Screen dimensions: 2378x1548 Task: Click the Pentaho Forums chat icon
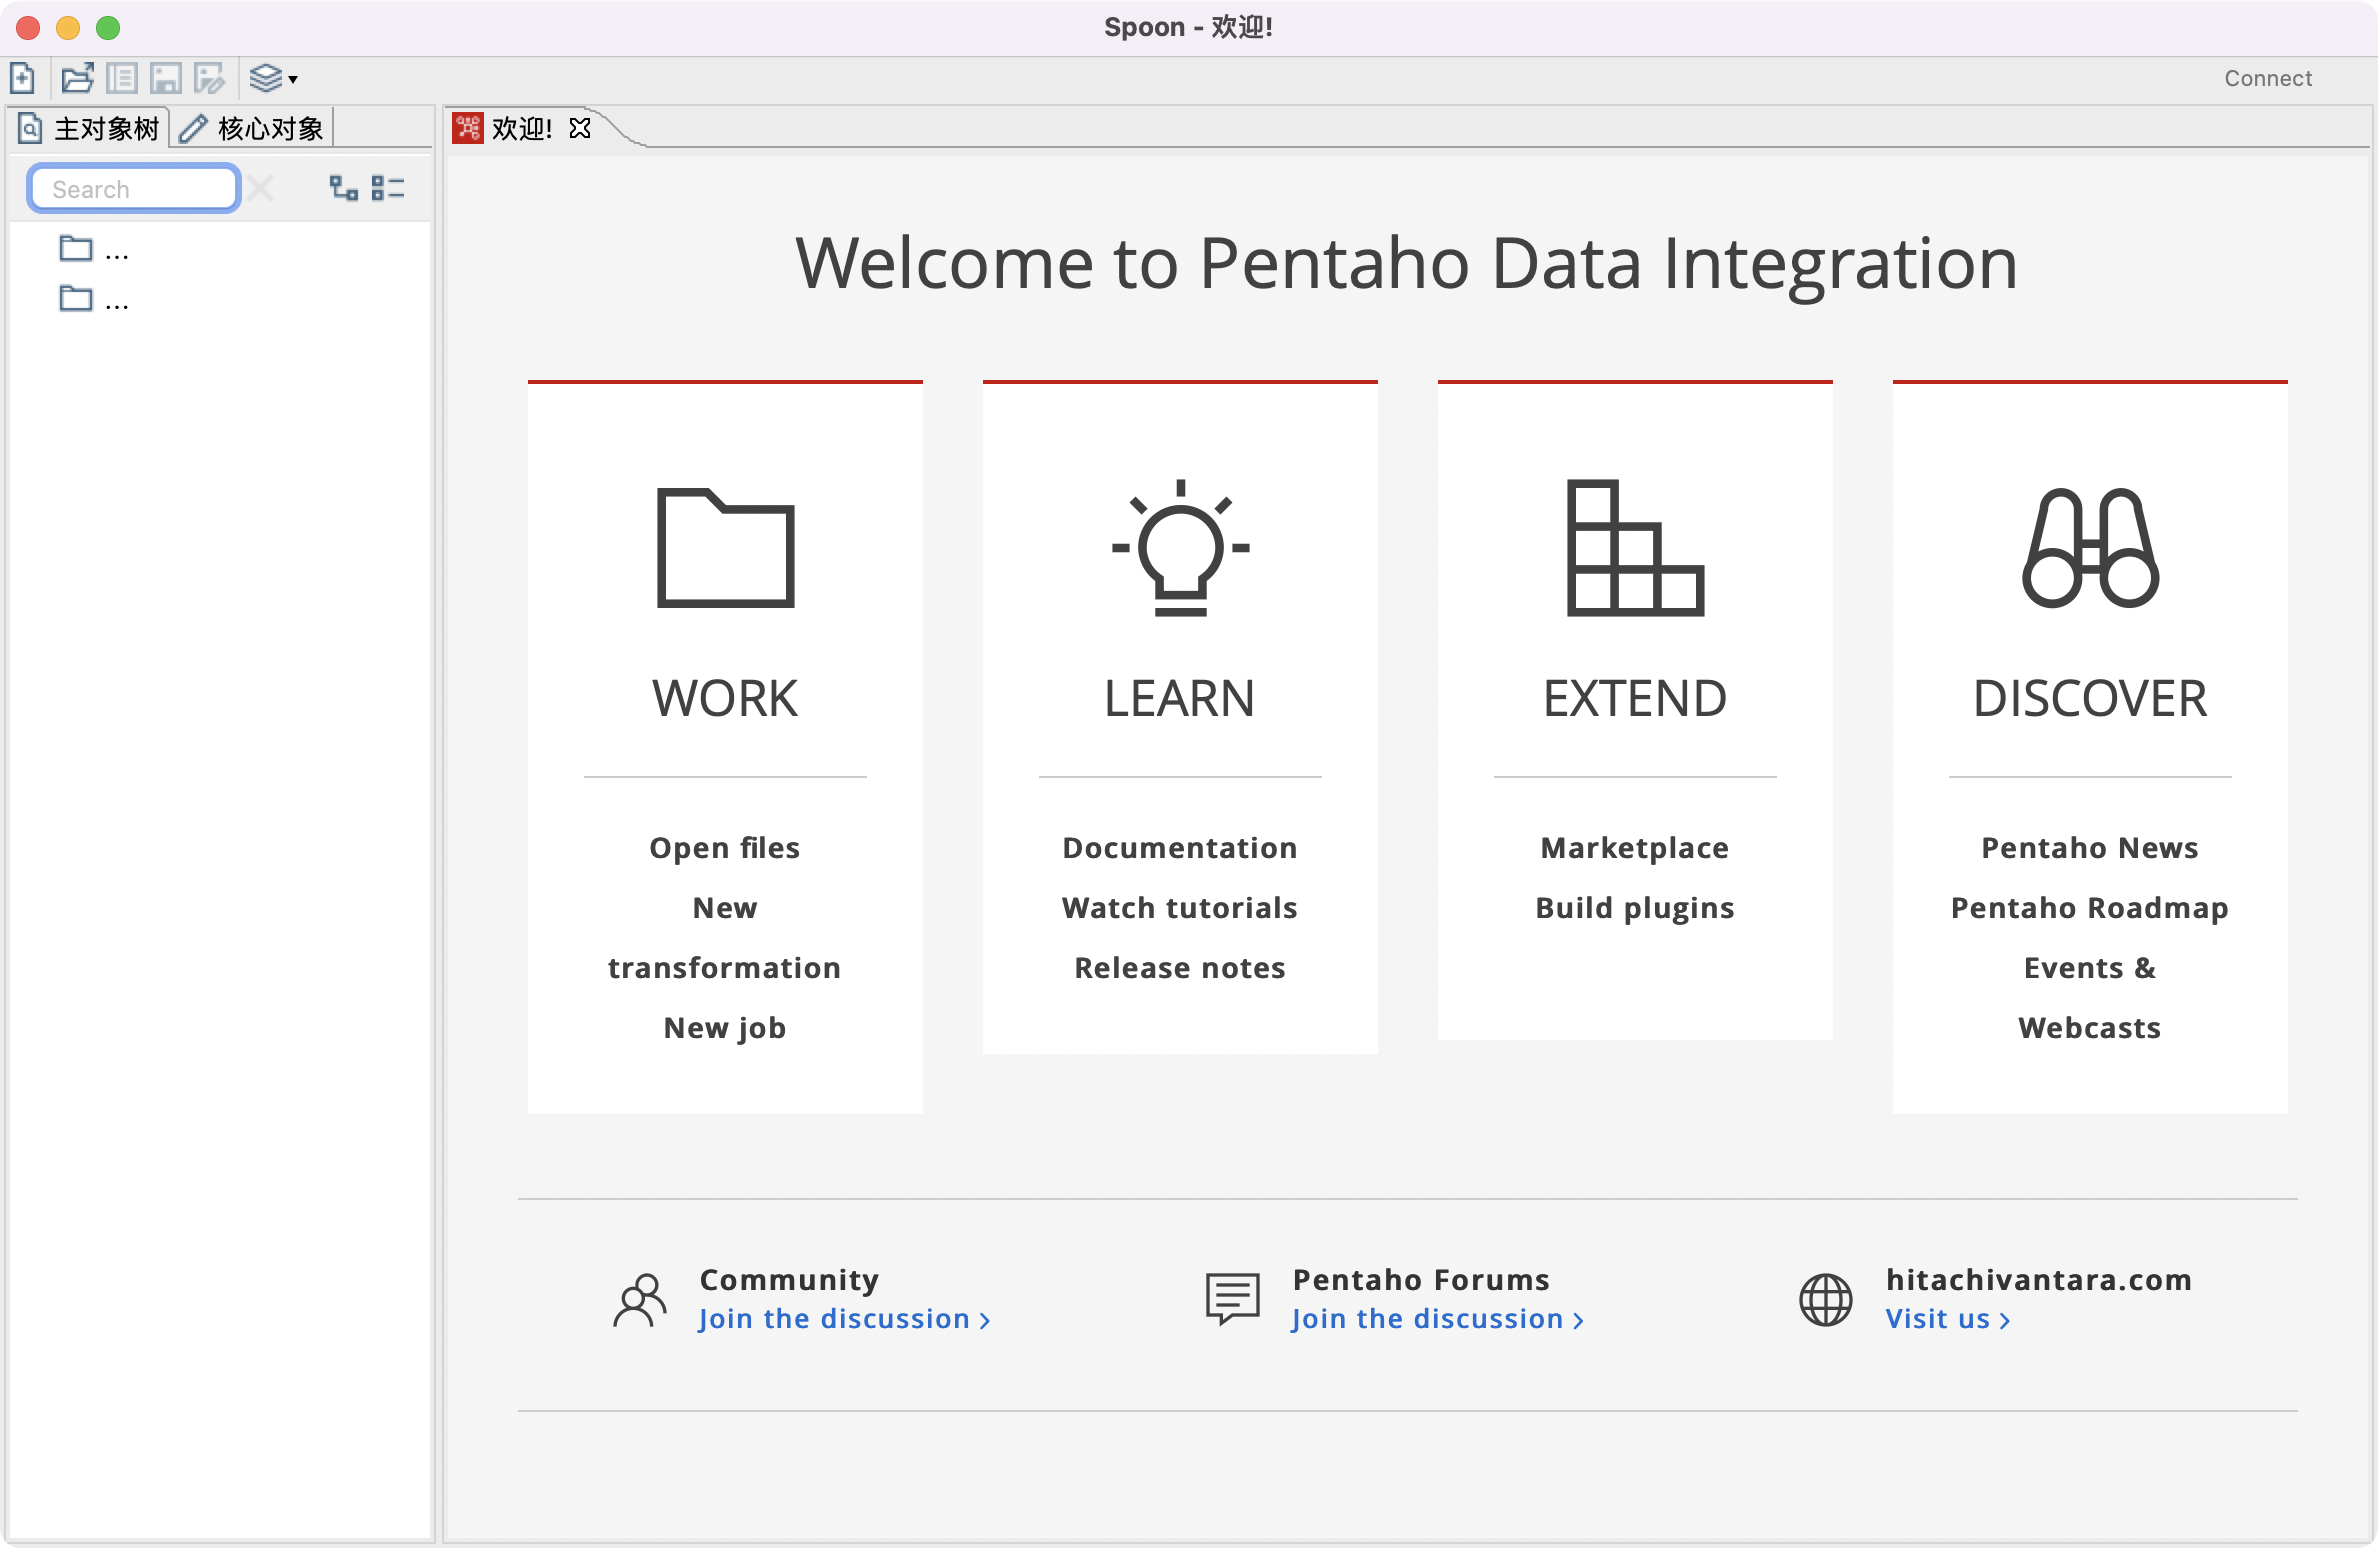tap(1233, 1299)
